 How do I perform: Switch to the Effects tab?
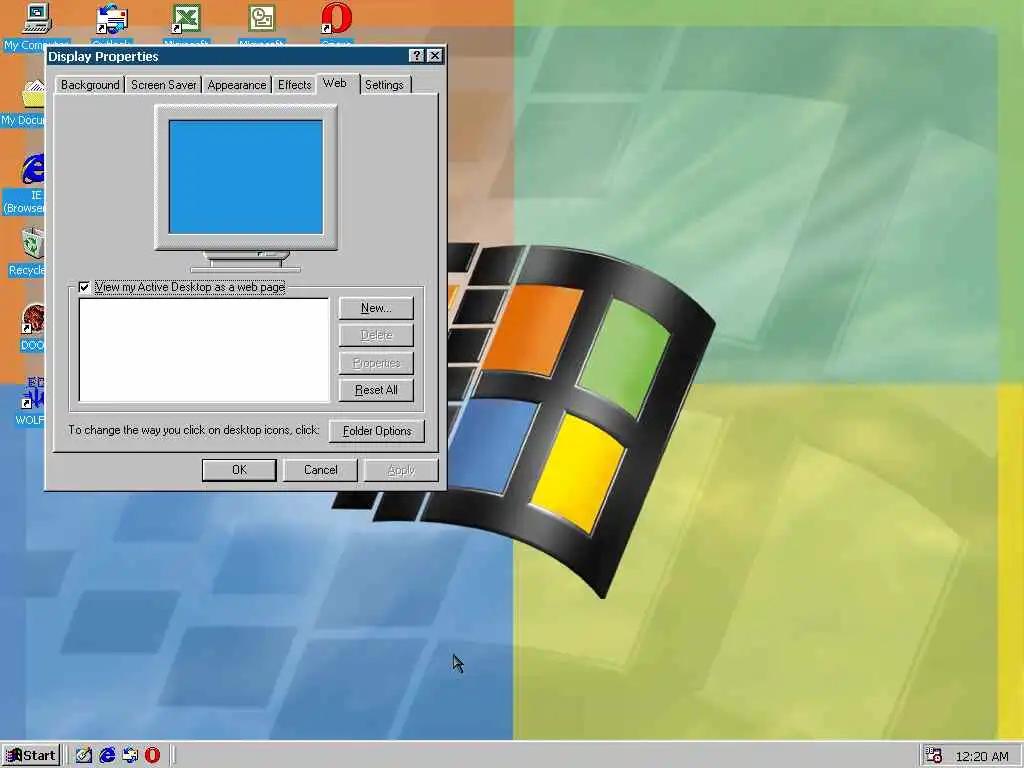[295, 85]
